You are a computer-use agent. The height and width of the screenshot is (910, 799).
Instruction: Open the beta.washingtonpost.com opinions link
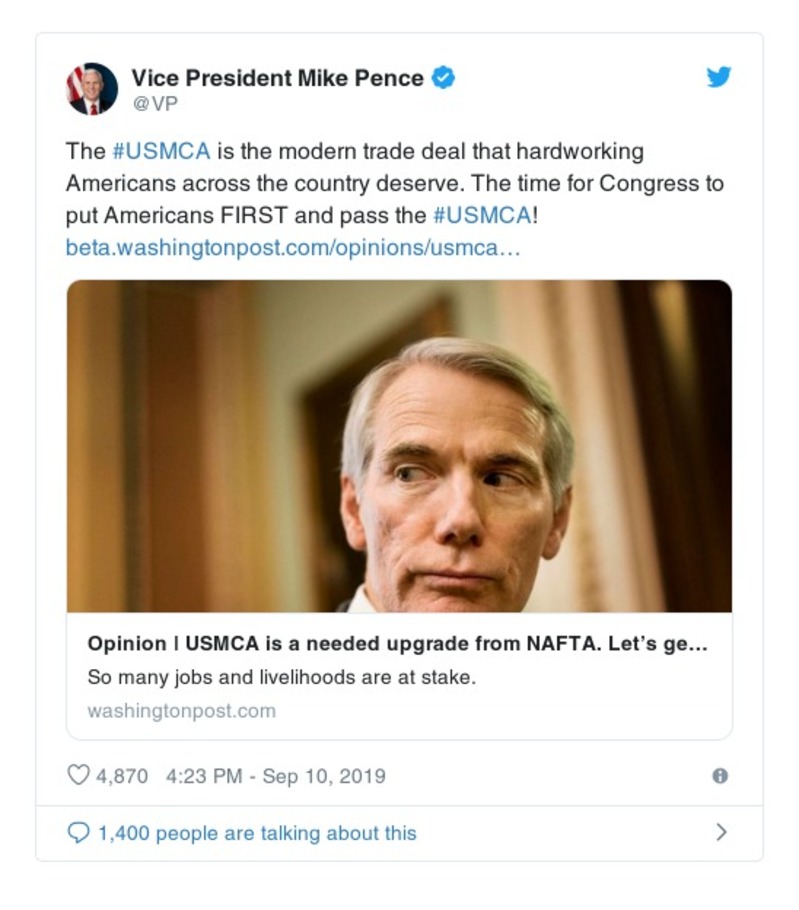tap(293, 248)
